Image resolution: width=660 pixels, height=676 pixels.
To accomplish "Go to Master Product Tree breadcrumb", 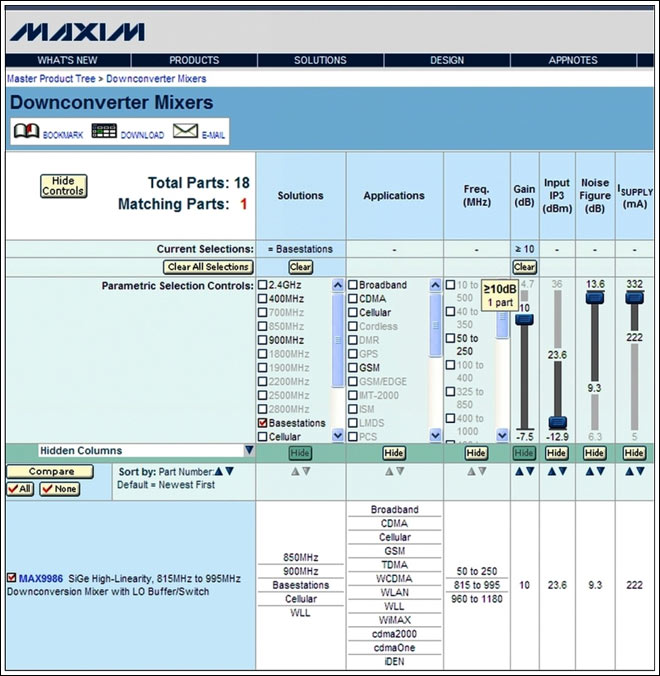I will (x=51, y=79).
